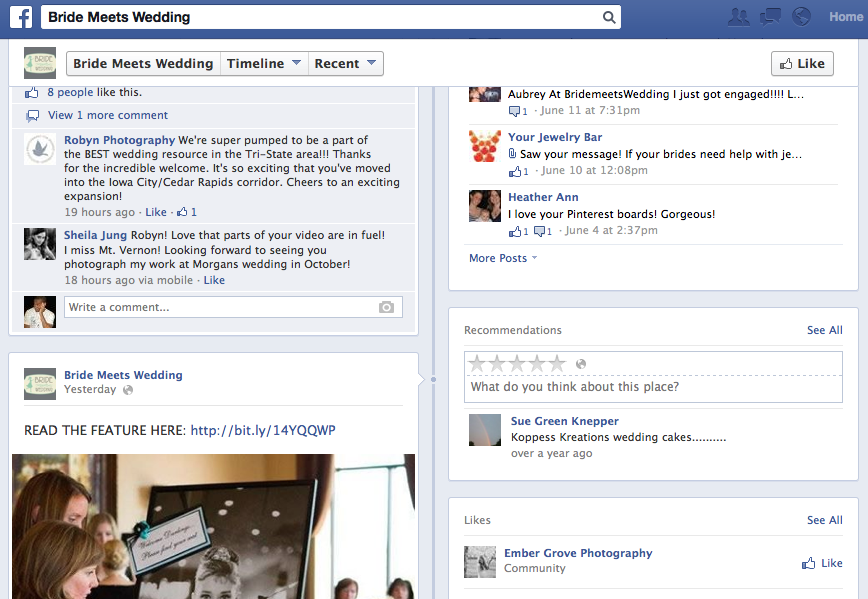The width and height of the screenshot is (868, 599).
Task: Click 'June 10 at 12:08pm' timestamp
Action: pyautogui.click(x=594, y=170)
